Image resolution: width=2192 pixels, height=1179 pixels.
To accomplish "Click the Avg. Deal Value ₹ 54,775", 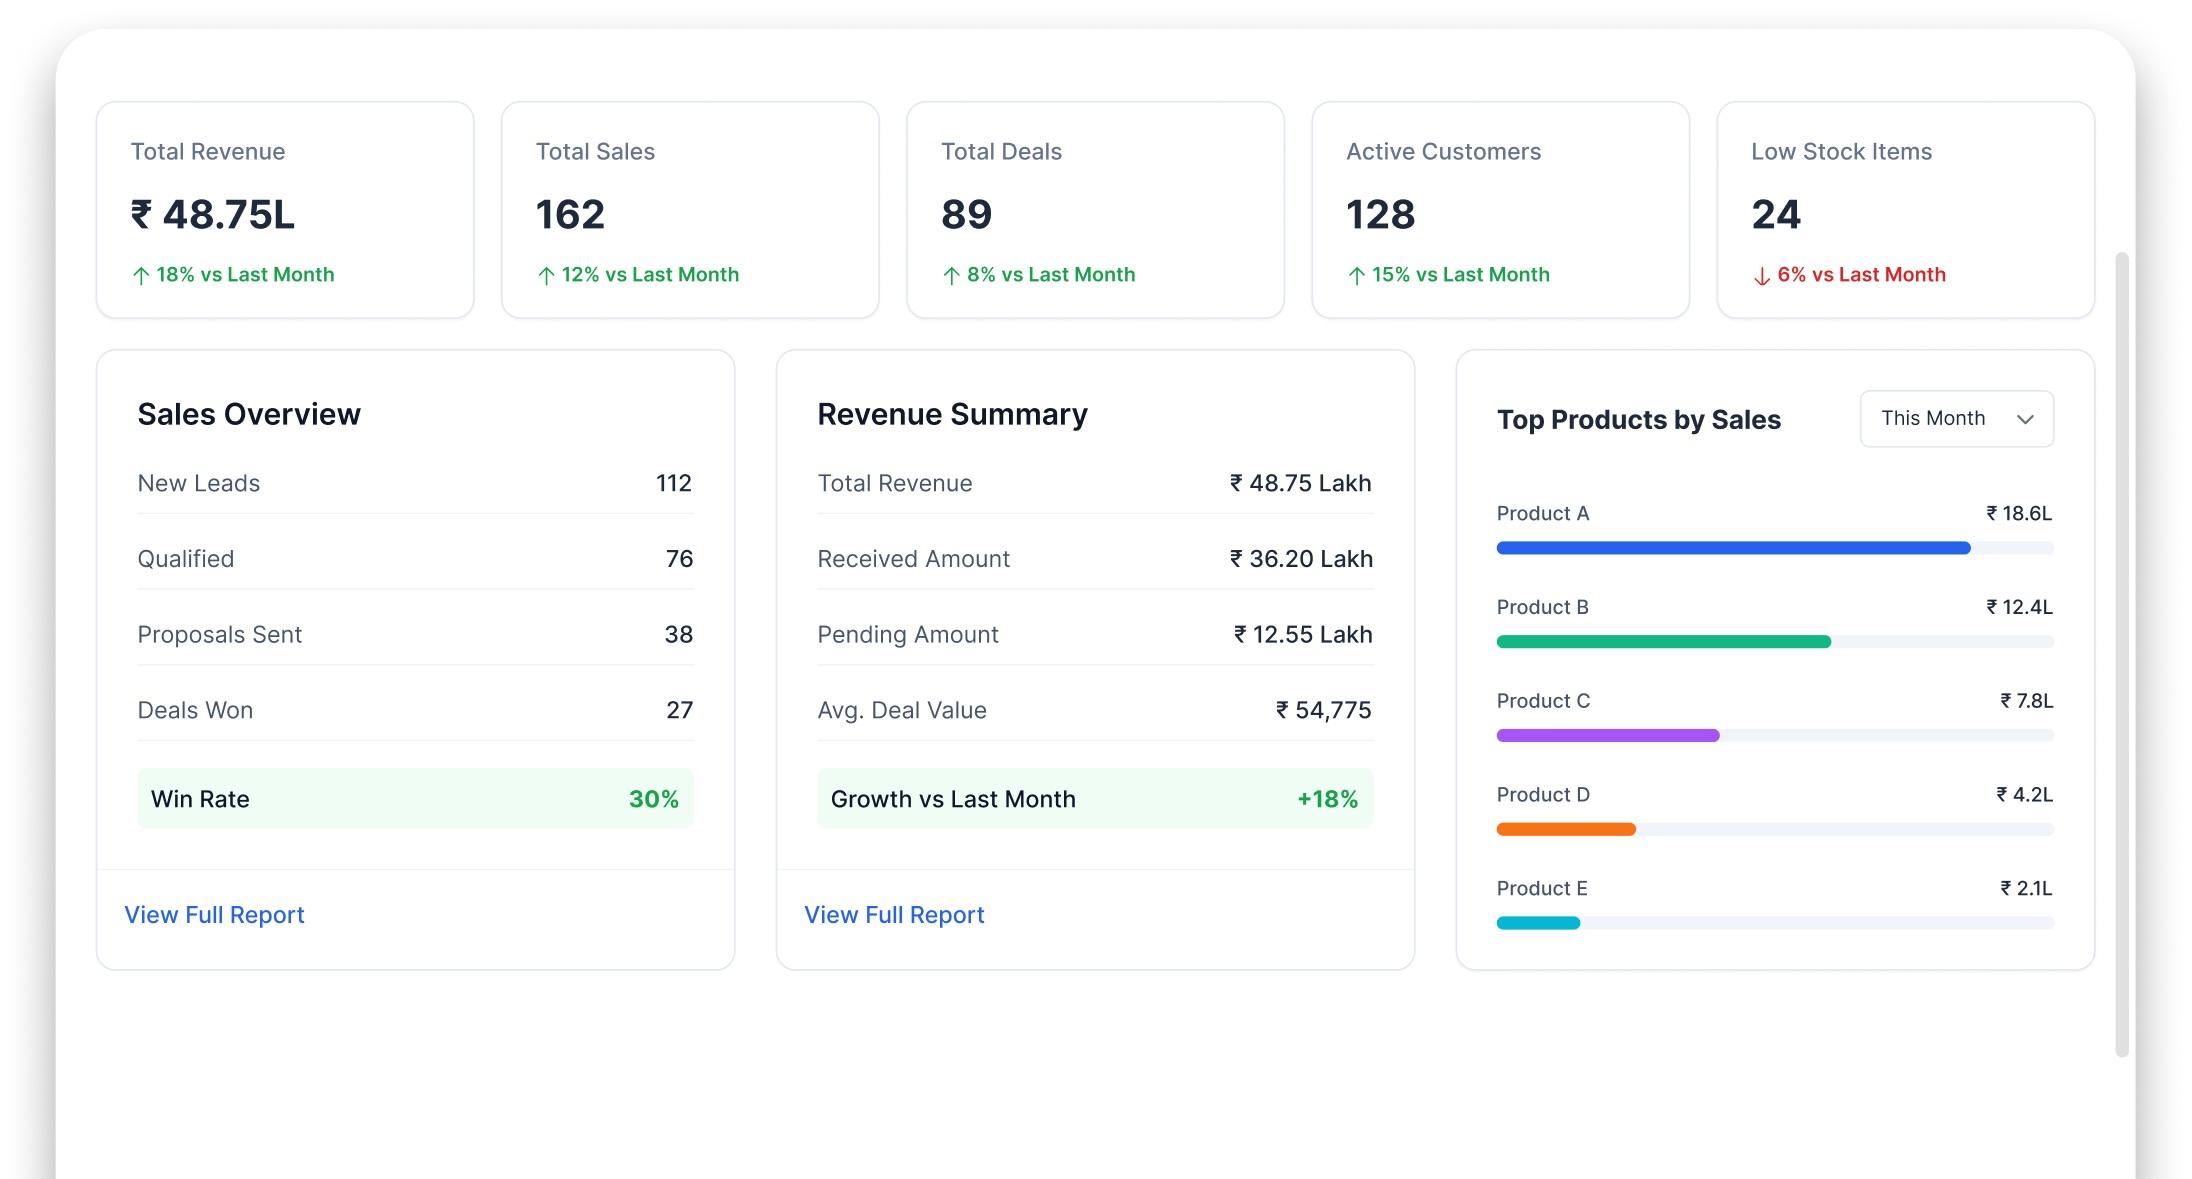I will [x=1323, y=711].
